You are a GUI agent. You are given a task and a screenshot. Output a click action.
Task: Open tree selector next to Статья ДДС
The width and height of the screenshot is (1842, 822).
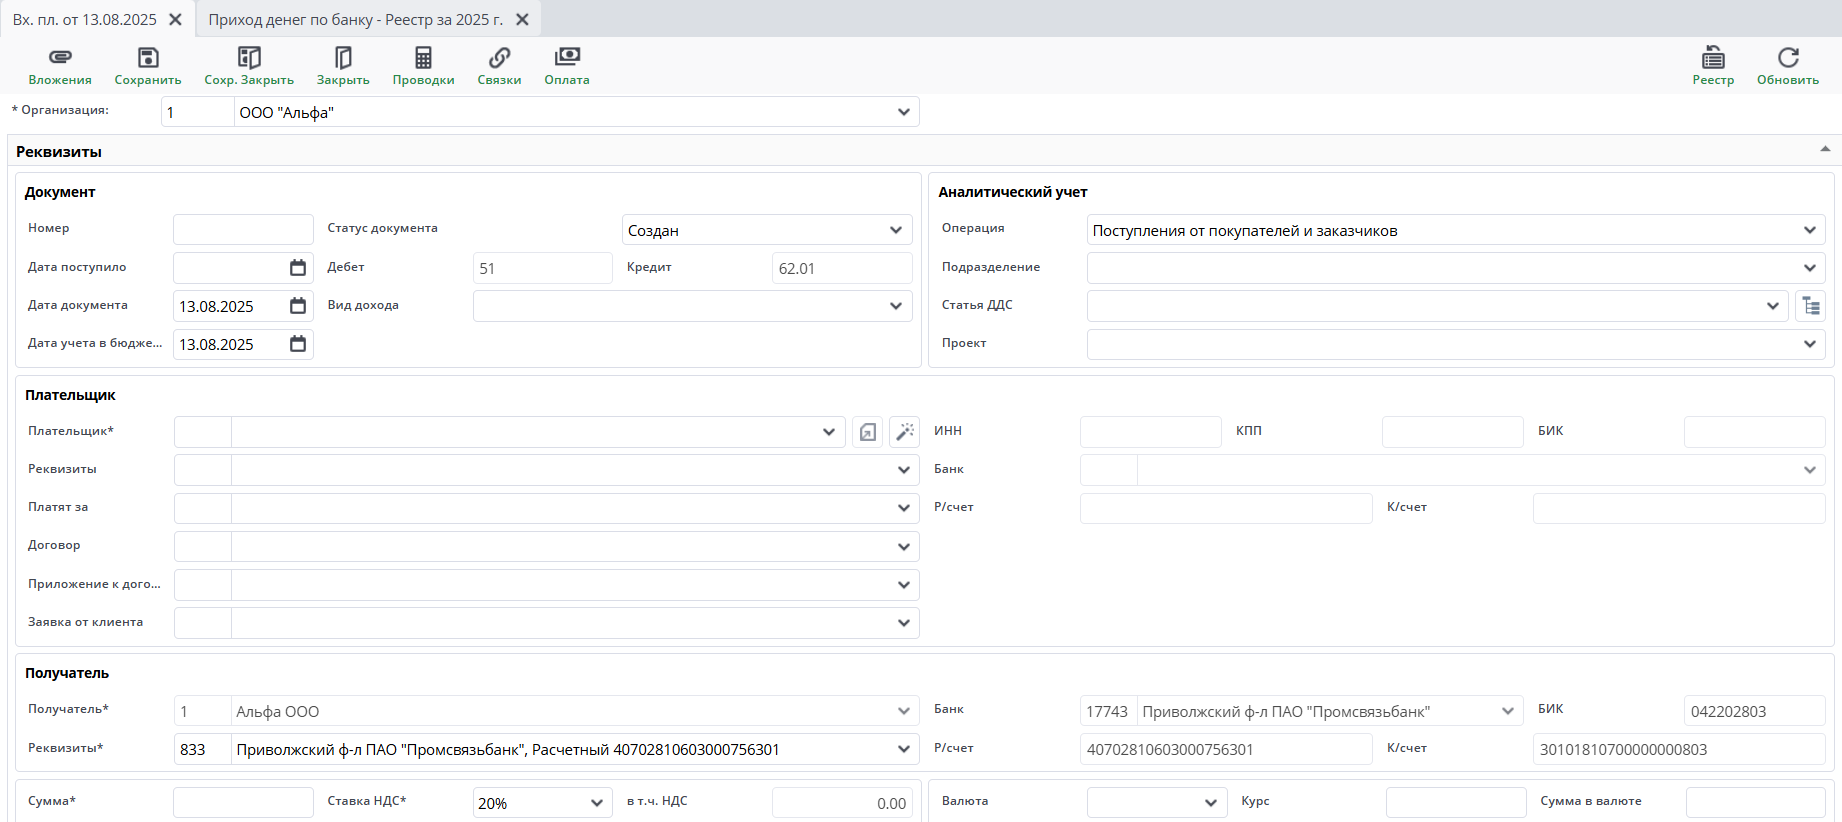coord(1811,306)
